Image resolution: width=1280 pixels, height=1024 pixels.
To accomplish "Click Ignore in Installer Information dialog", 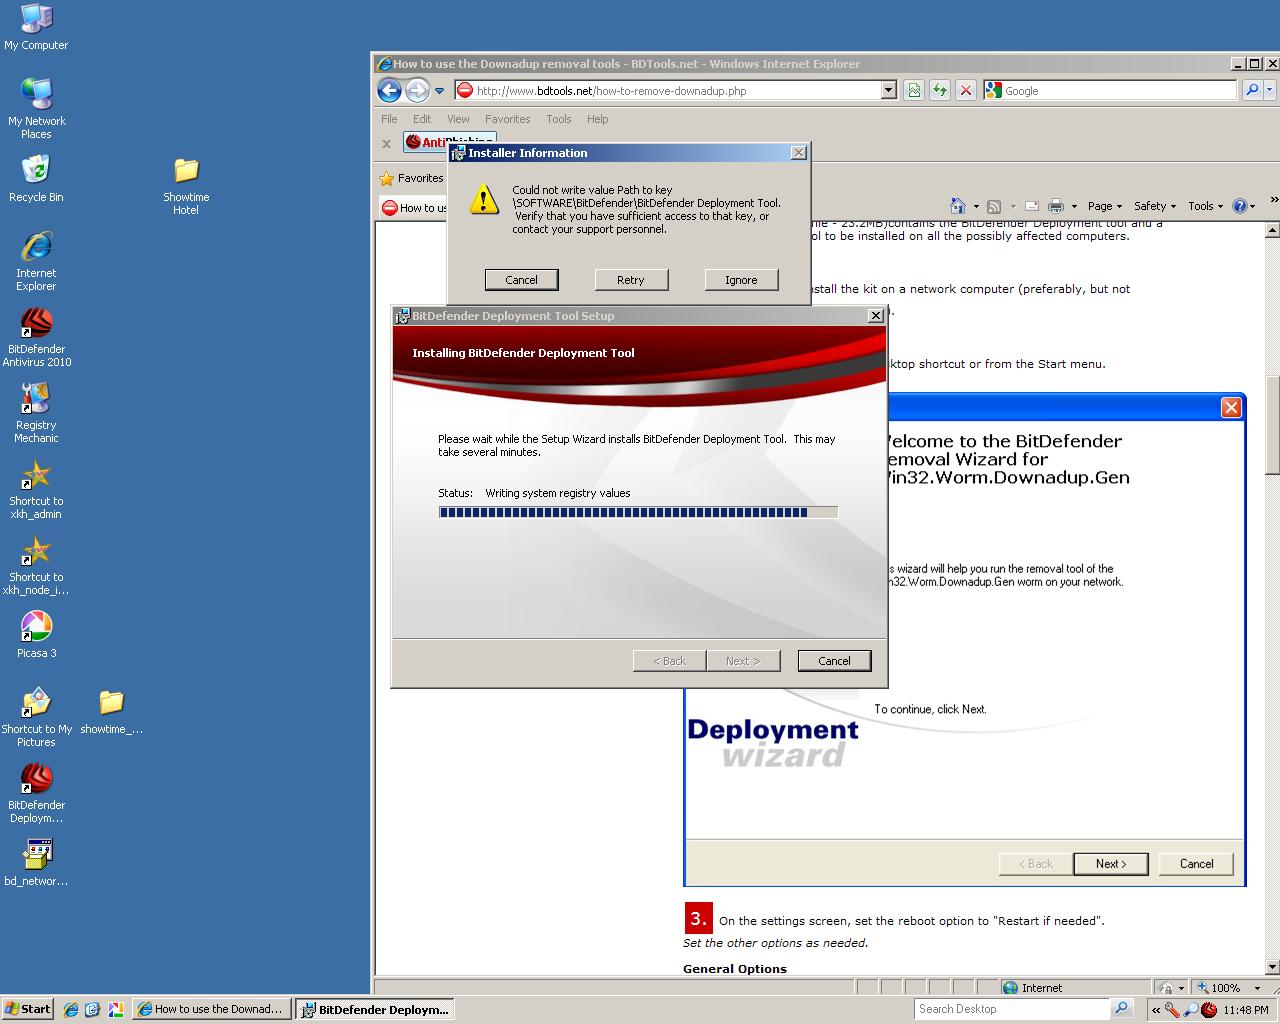I will (741, 280).
